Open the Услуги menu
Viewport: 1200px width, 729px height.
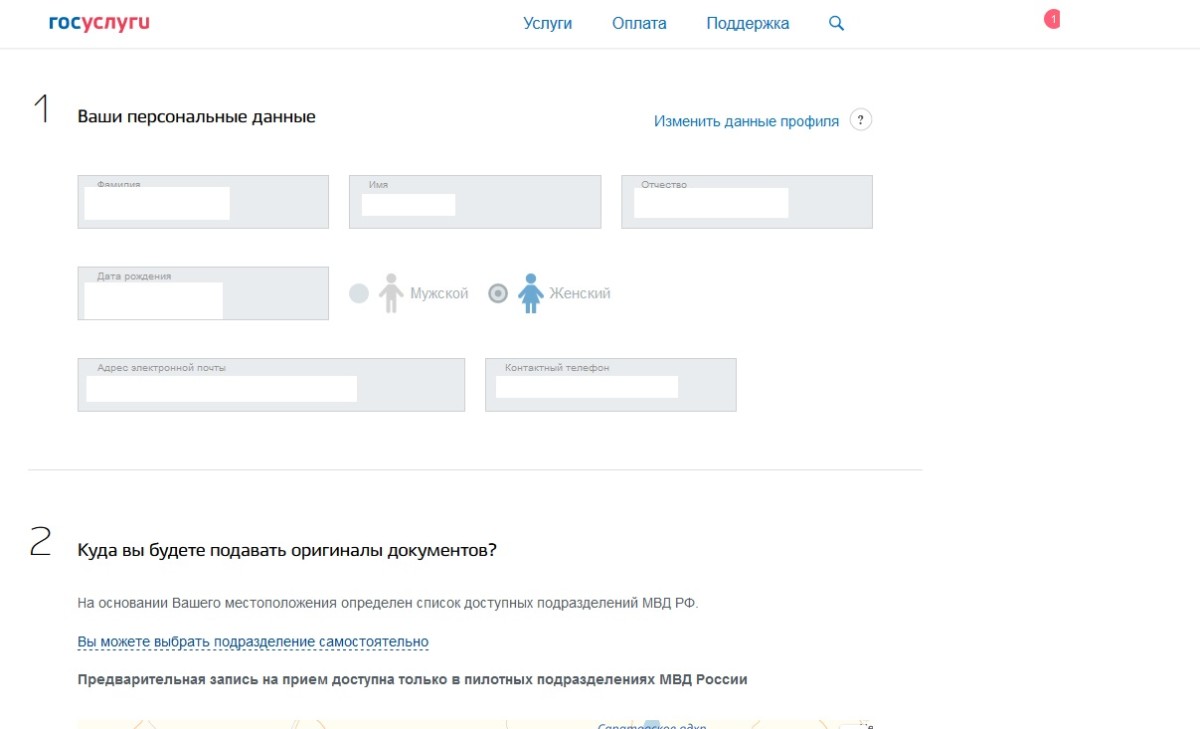tap(547, 24)
